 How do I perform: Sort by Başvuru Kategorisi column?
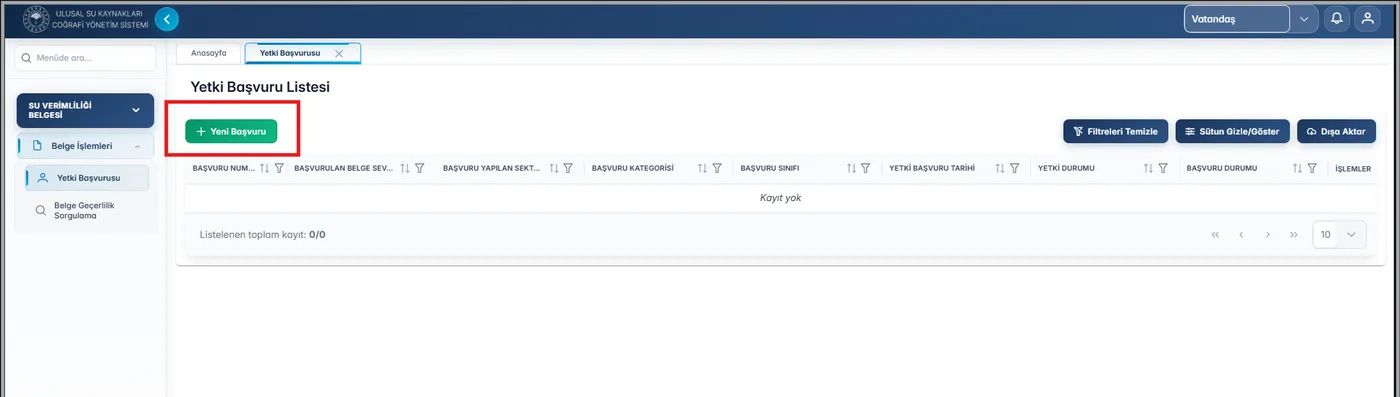pos(703,169)
